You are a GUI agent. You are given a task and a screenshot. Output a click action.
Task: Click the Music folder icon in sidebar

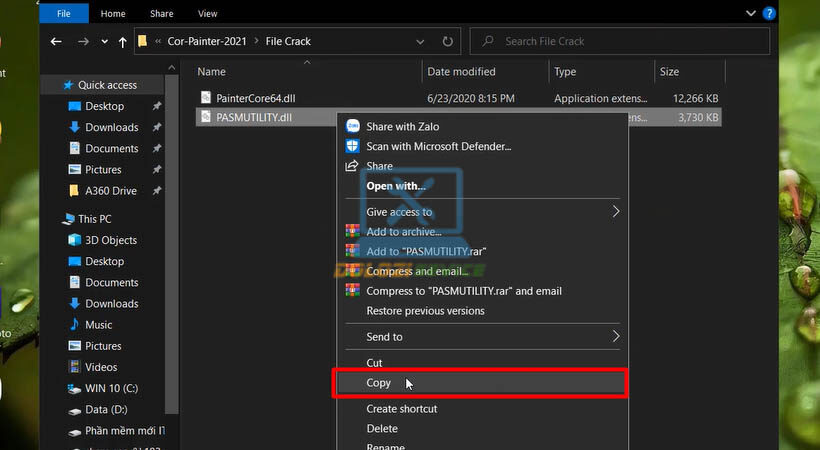74,325
